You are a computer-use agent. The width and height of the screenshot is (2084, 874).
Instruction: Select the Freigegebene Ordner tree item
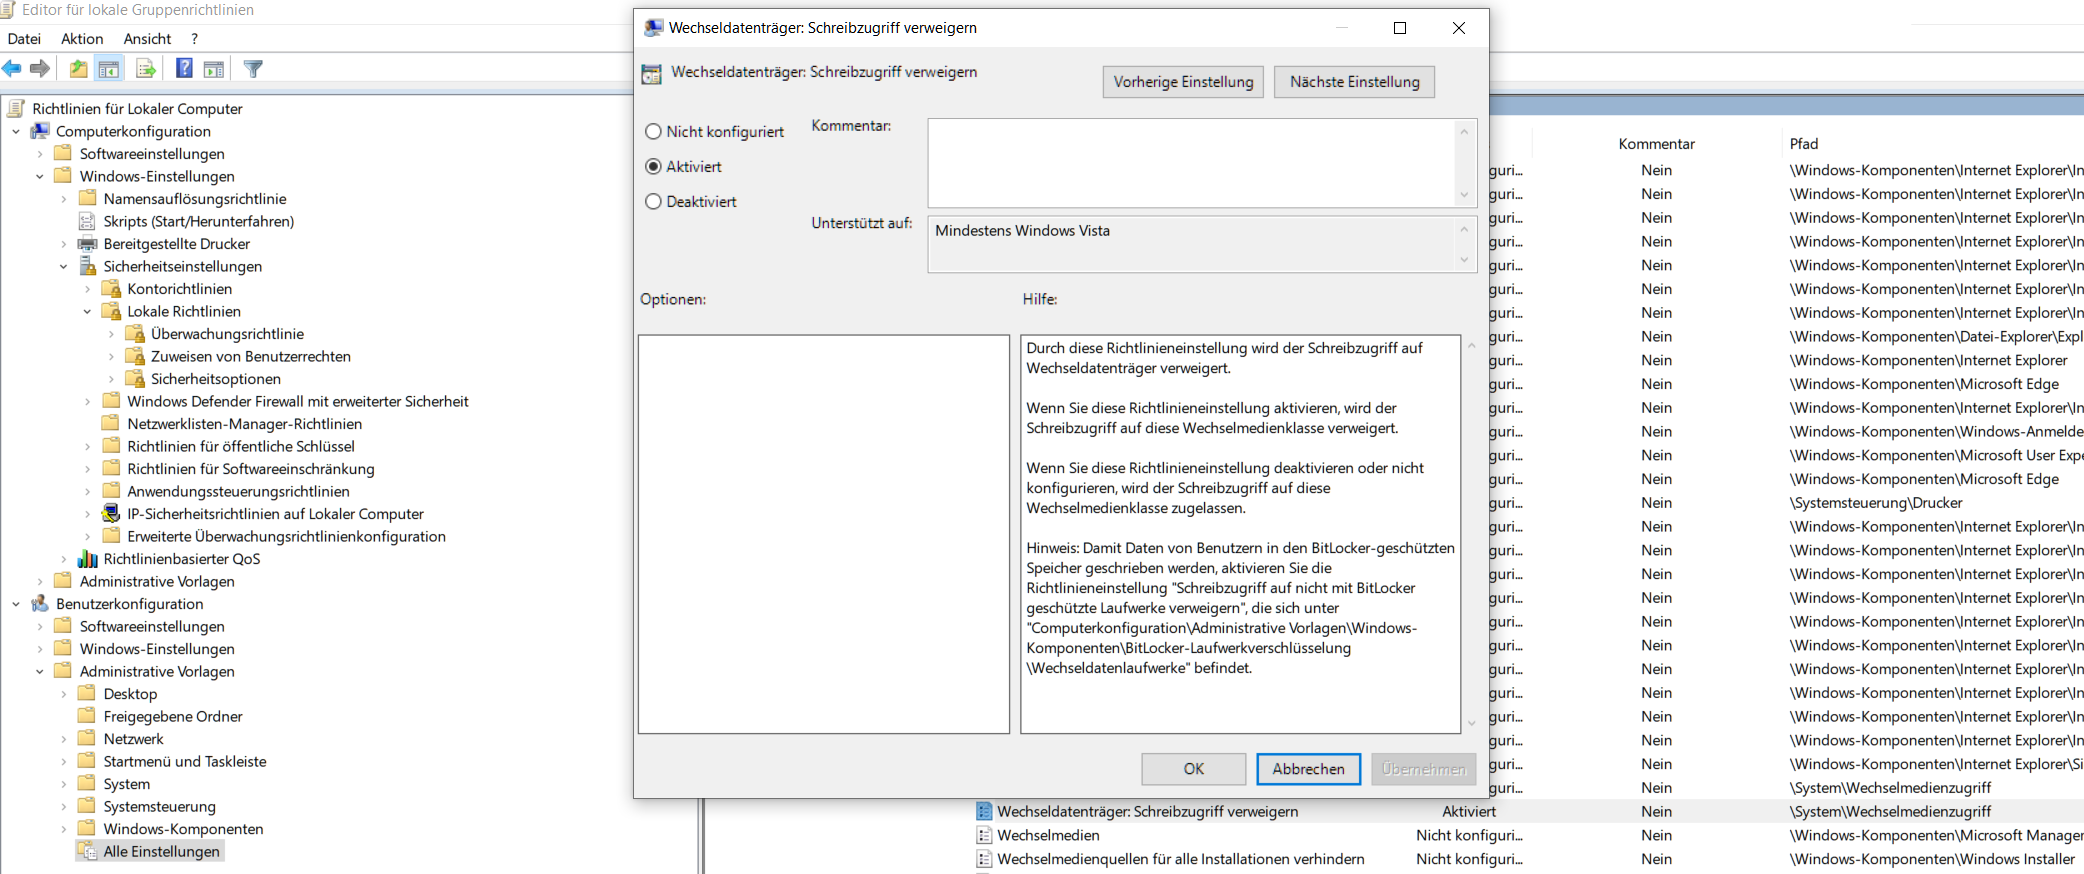point(173,716)
